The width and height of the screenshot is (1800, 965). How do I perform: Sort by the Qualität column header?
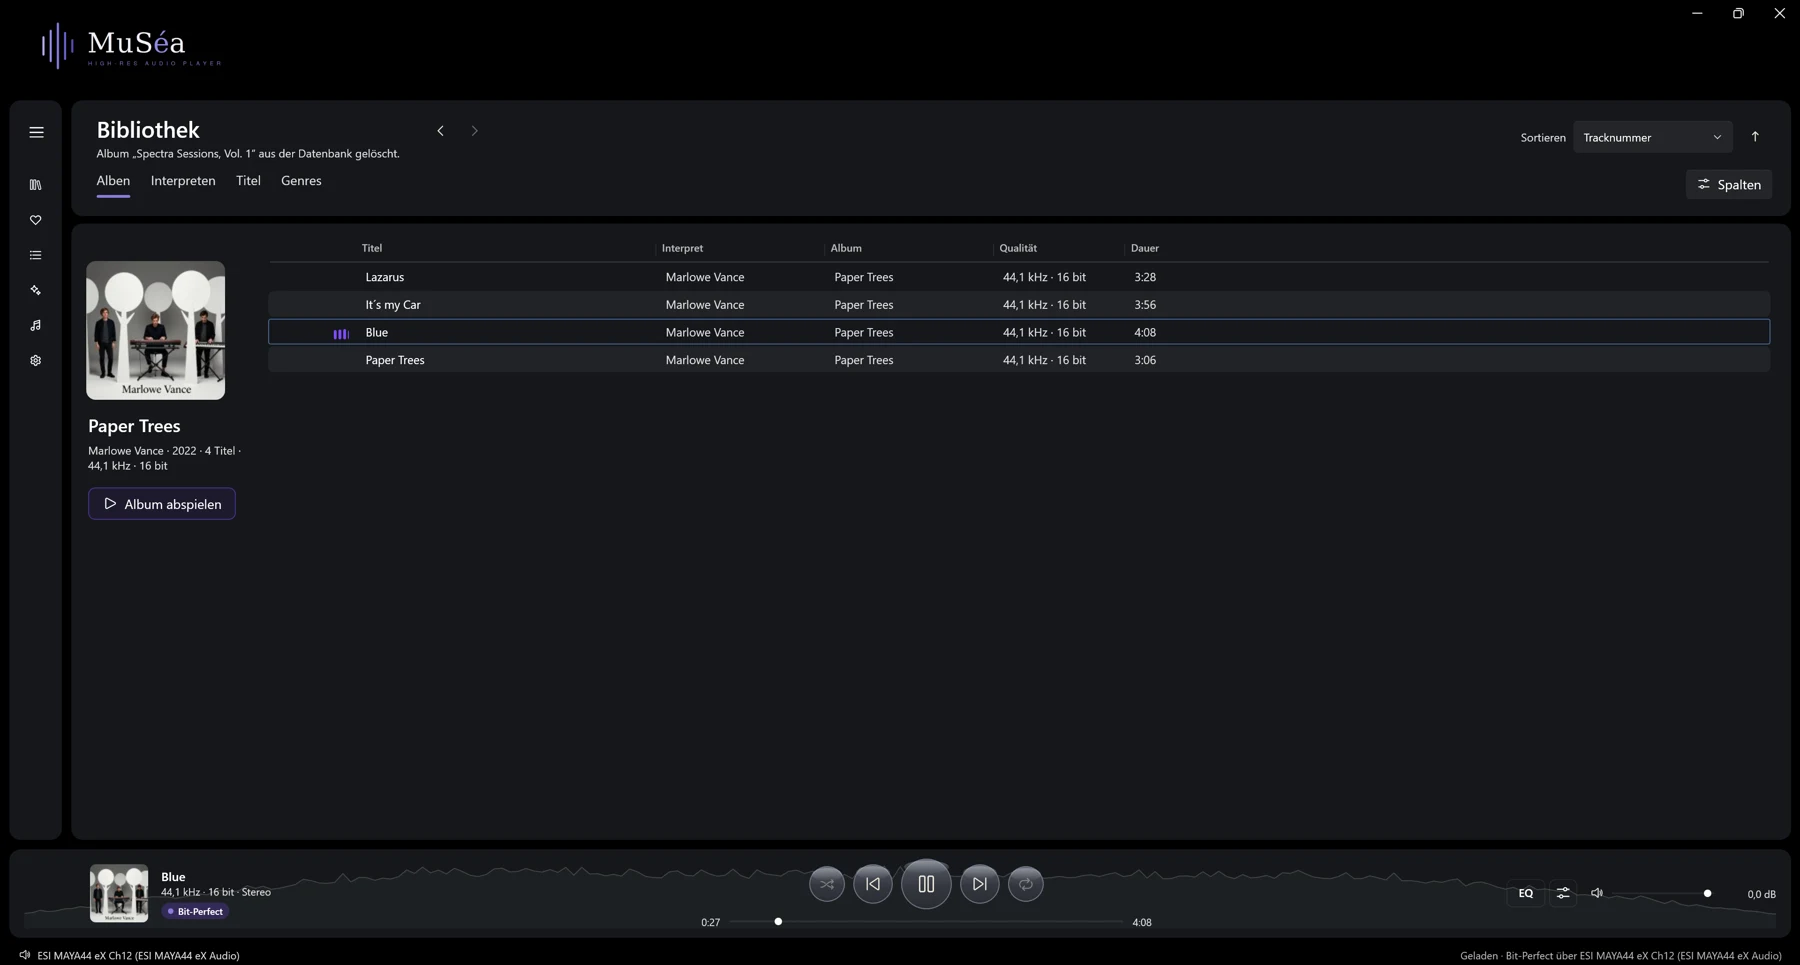(1018, 248)
